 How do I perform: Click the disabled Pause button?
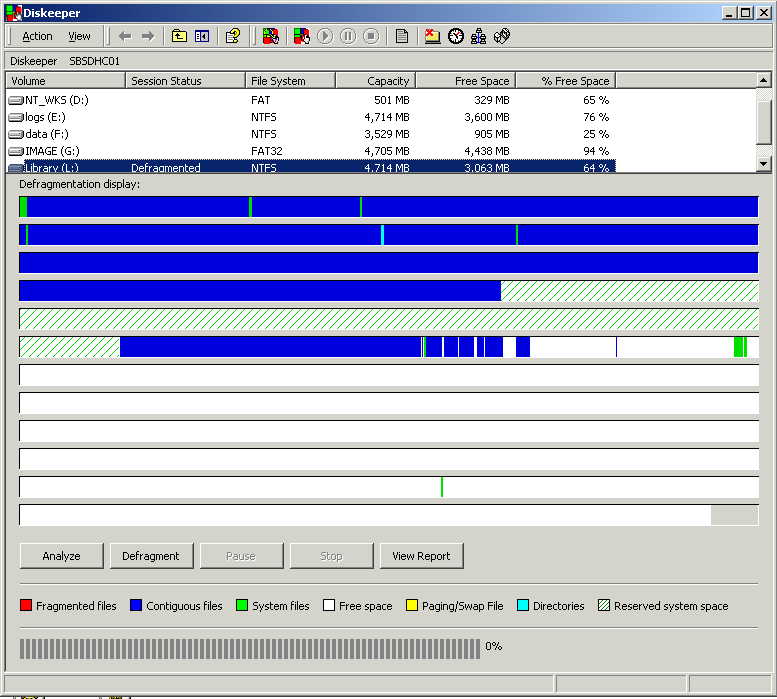(241, 556)
